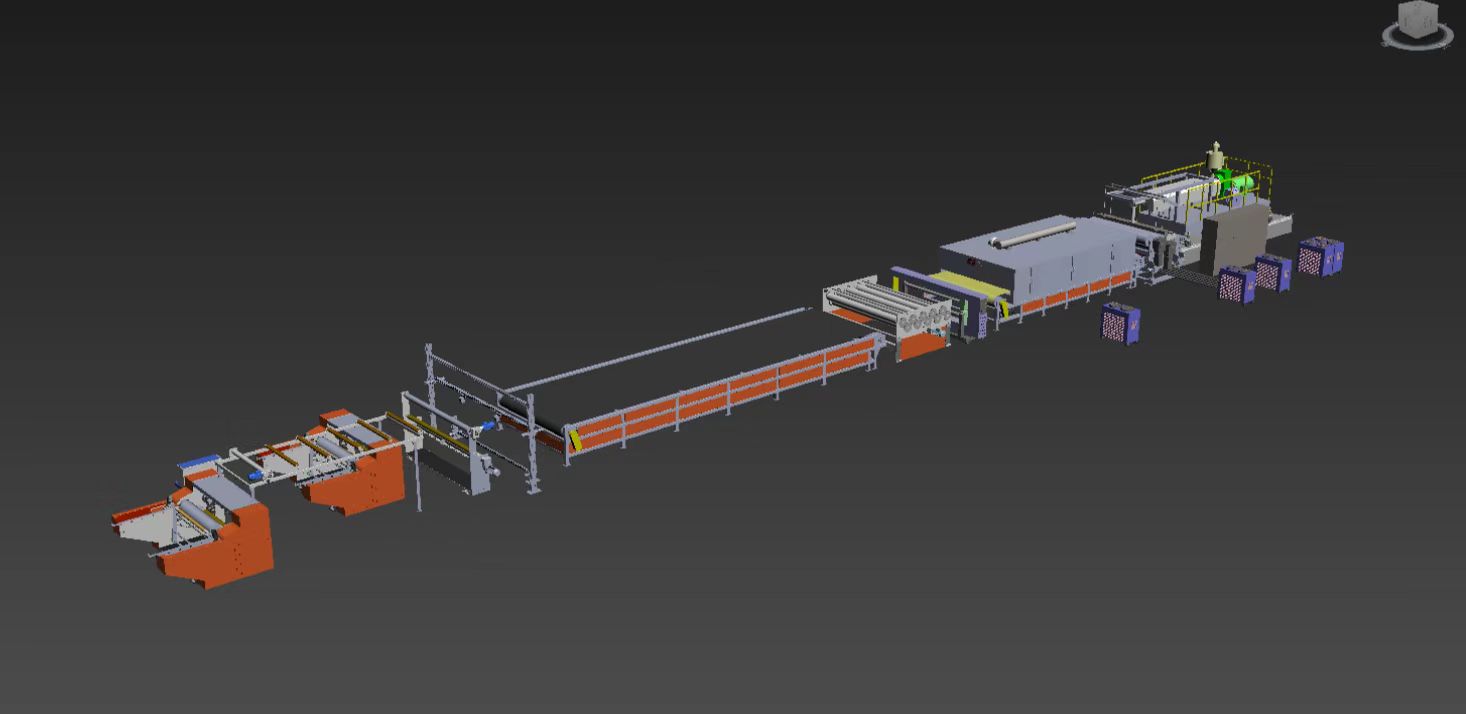Click the rightmost blue chiller unit
The image size is (1466, 714).
tap(1321, 257)
